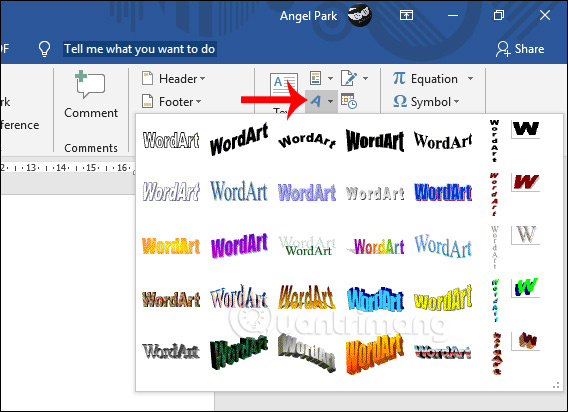568x412 pixels.
Task: Select the bold black condensed WordArt style
Action: click(x=375, y=140)
